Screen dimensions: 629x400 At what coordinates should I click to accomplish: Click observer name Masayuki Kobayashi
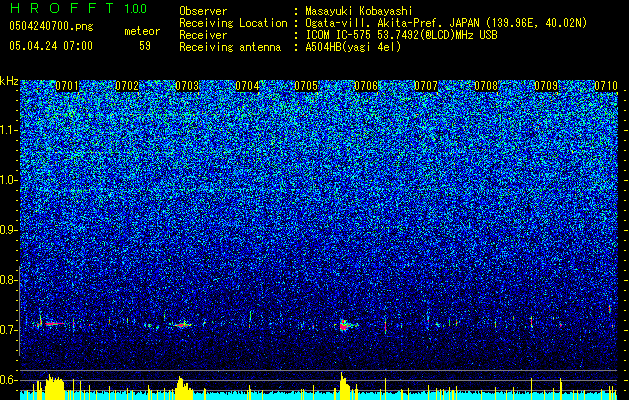click(x=359, y=11)
